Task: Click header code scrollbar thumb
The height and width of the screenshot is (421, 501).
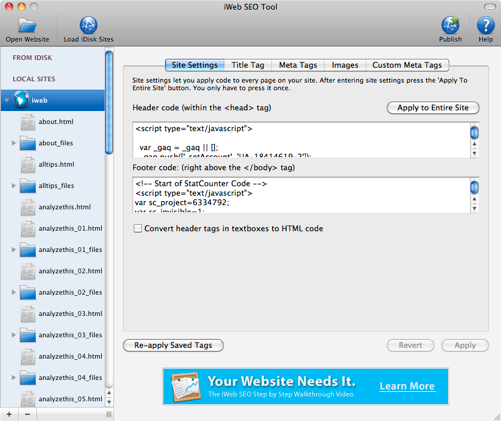Action: [x=474, y=132]
